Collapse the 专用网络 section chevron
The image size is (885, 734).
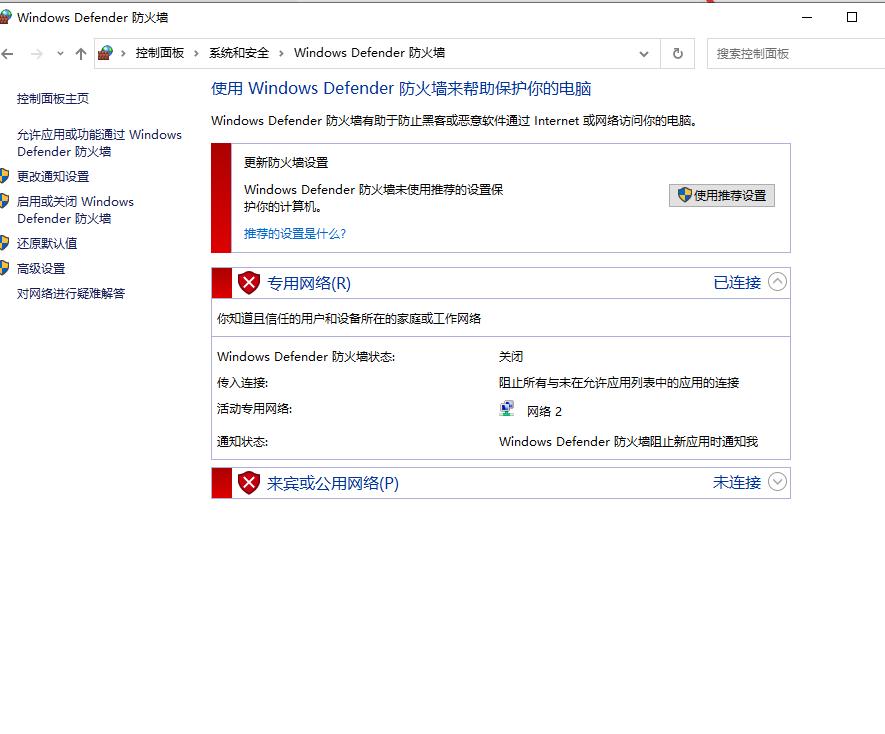point(779,283)
